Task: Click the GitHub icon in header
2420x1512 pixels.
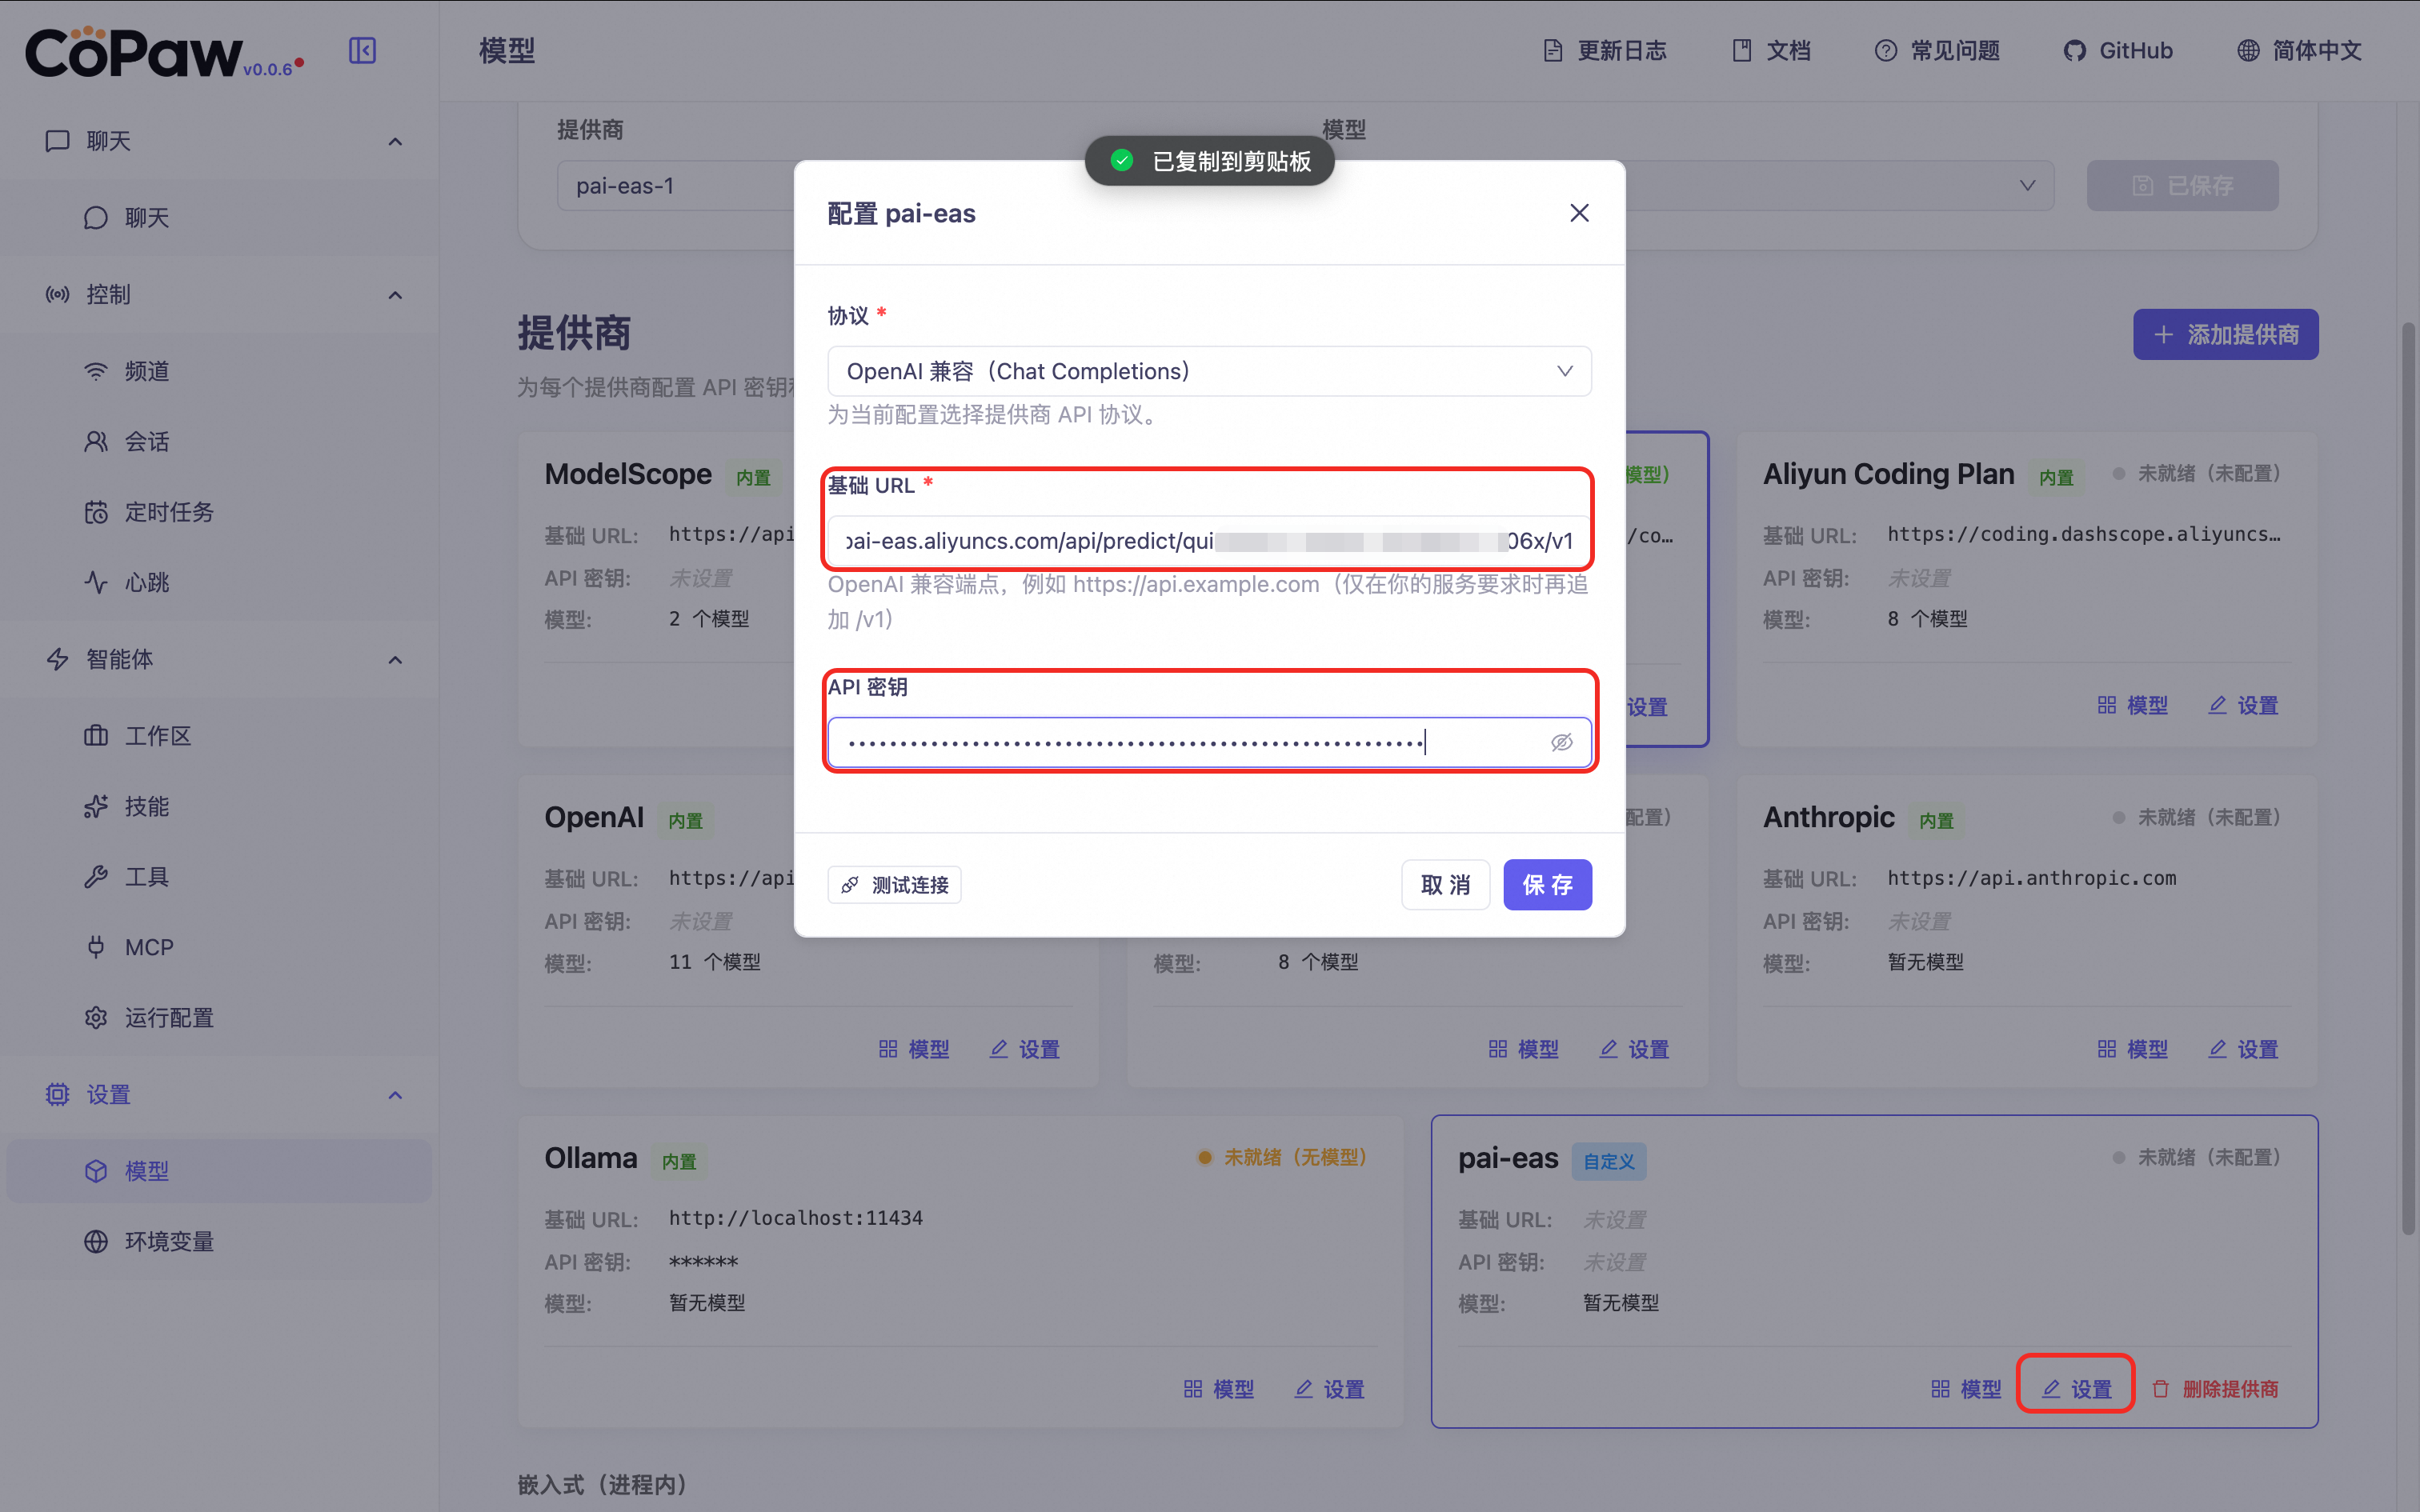Action: click(2075, 51)
